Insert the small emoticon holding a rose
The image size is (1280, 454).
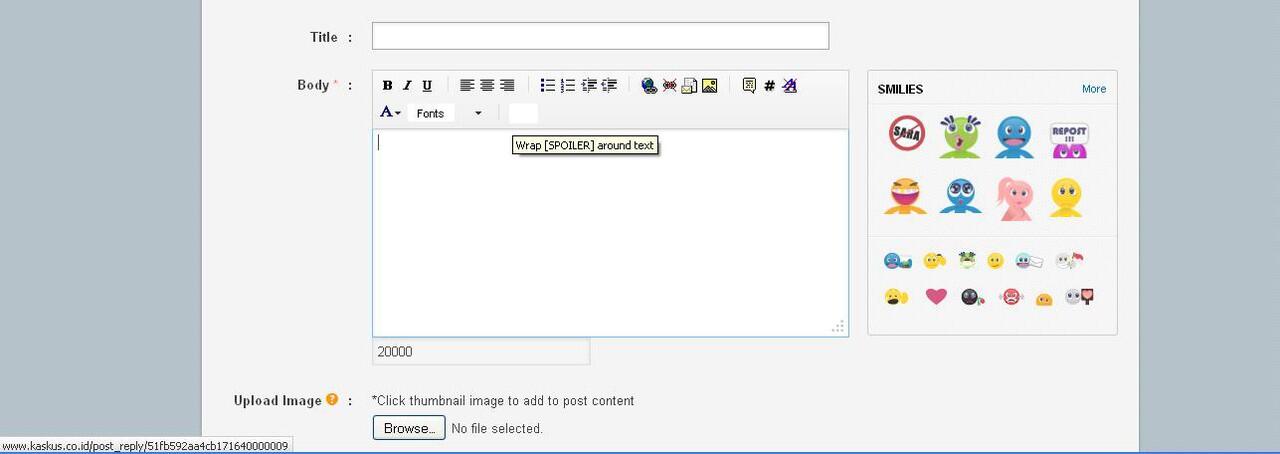[1069, 261]
